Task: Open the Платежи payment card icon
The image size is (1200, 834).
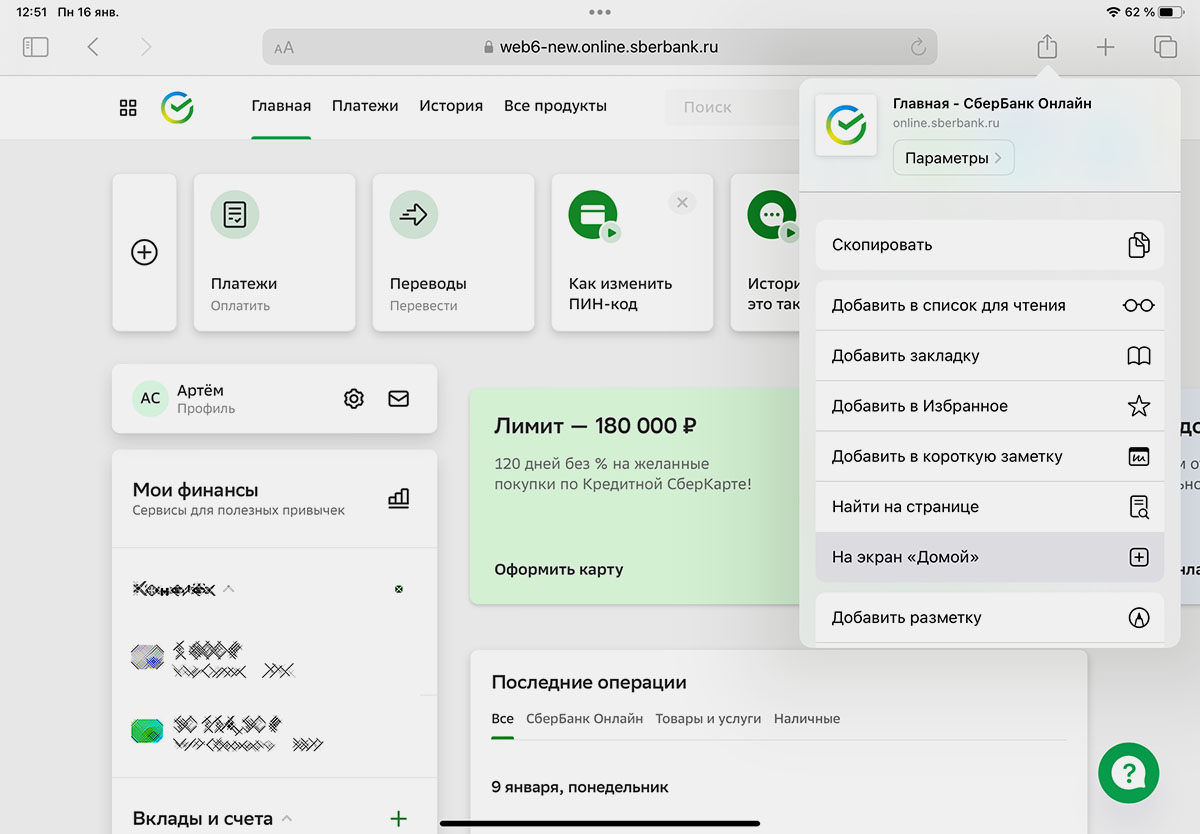Action: coord(235,214)
